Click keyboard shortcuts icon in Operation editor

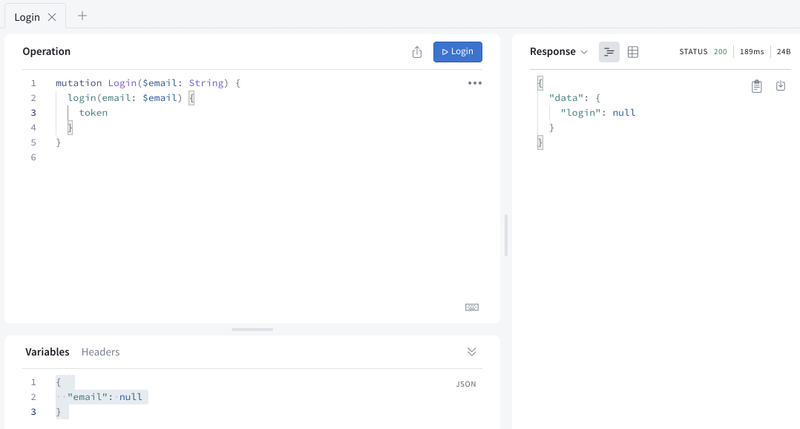[x=471, y=307]
